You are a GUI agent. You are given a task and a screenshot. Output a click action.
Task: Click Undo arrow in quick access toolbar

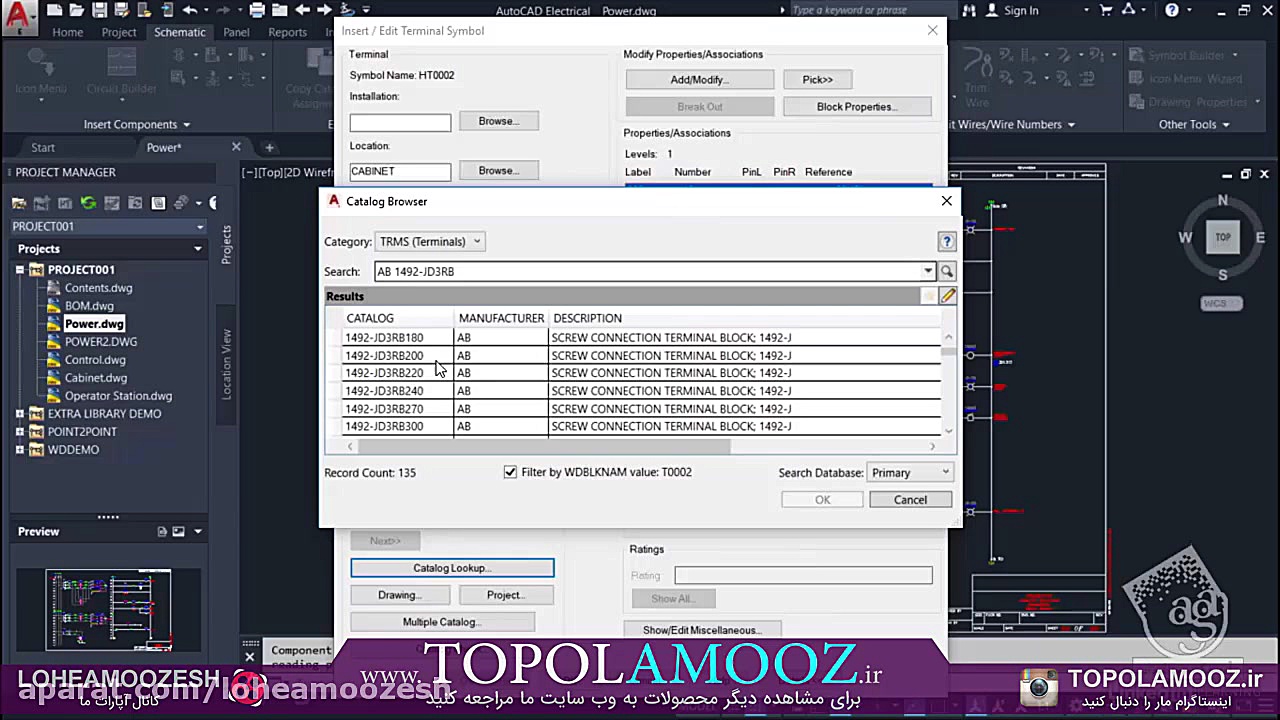click(190, 10)
